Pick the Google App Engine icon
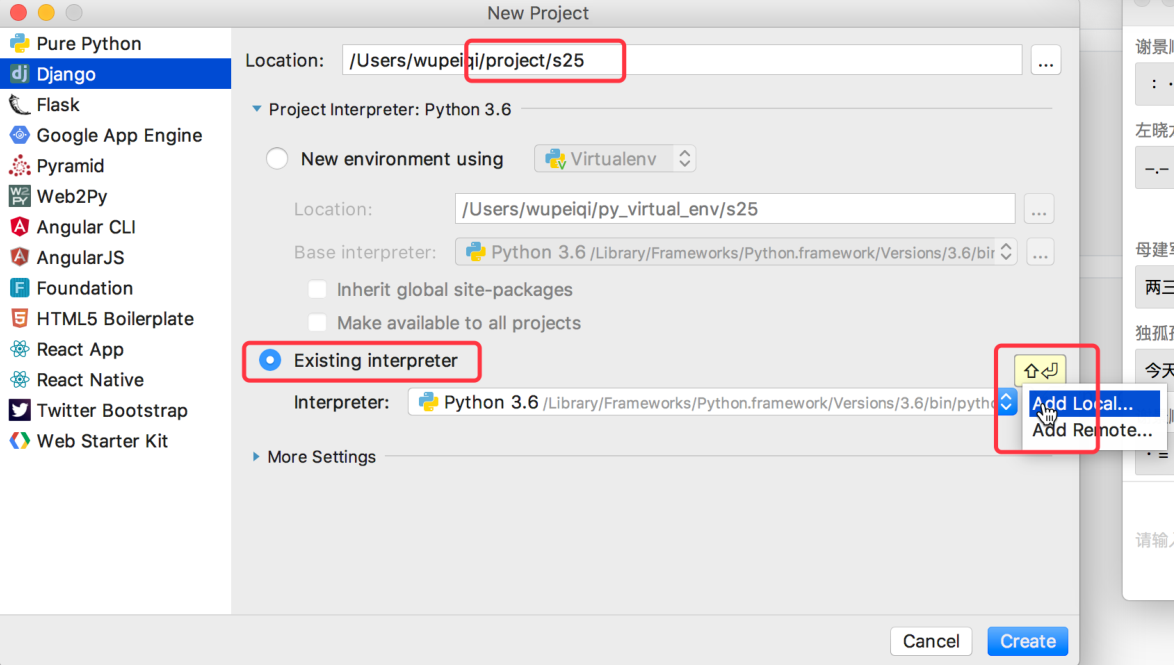Viewport: 1174px width, 665px height. click(x=19, y=135)
